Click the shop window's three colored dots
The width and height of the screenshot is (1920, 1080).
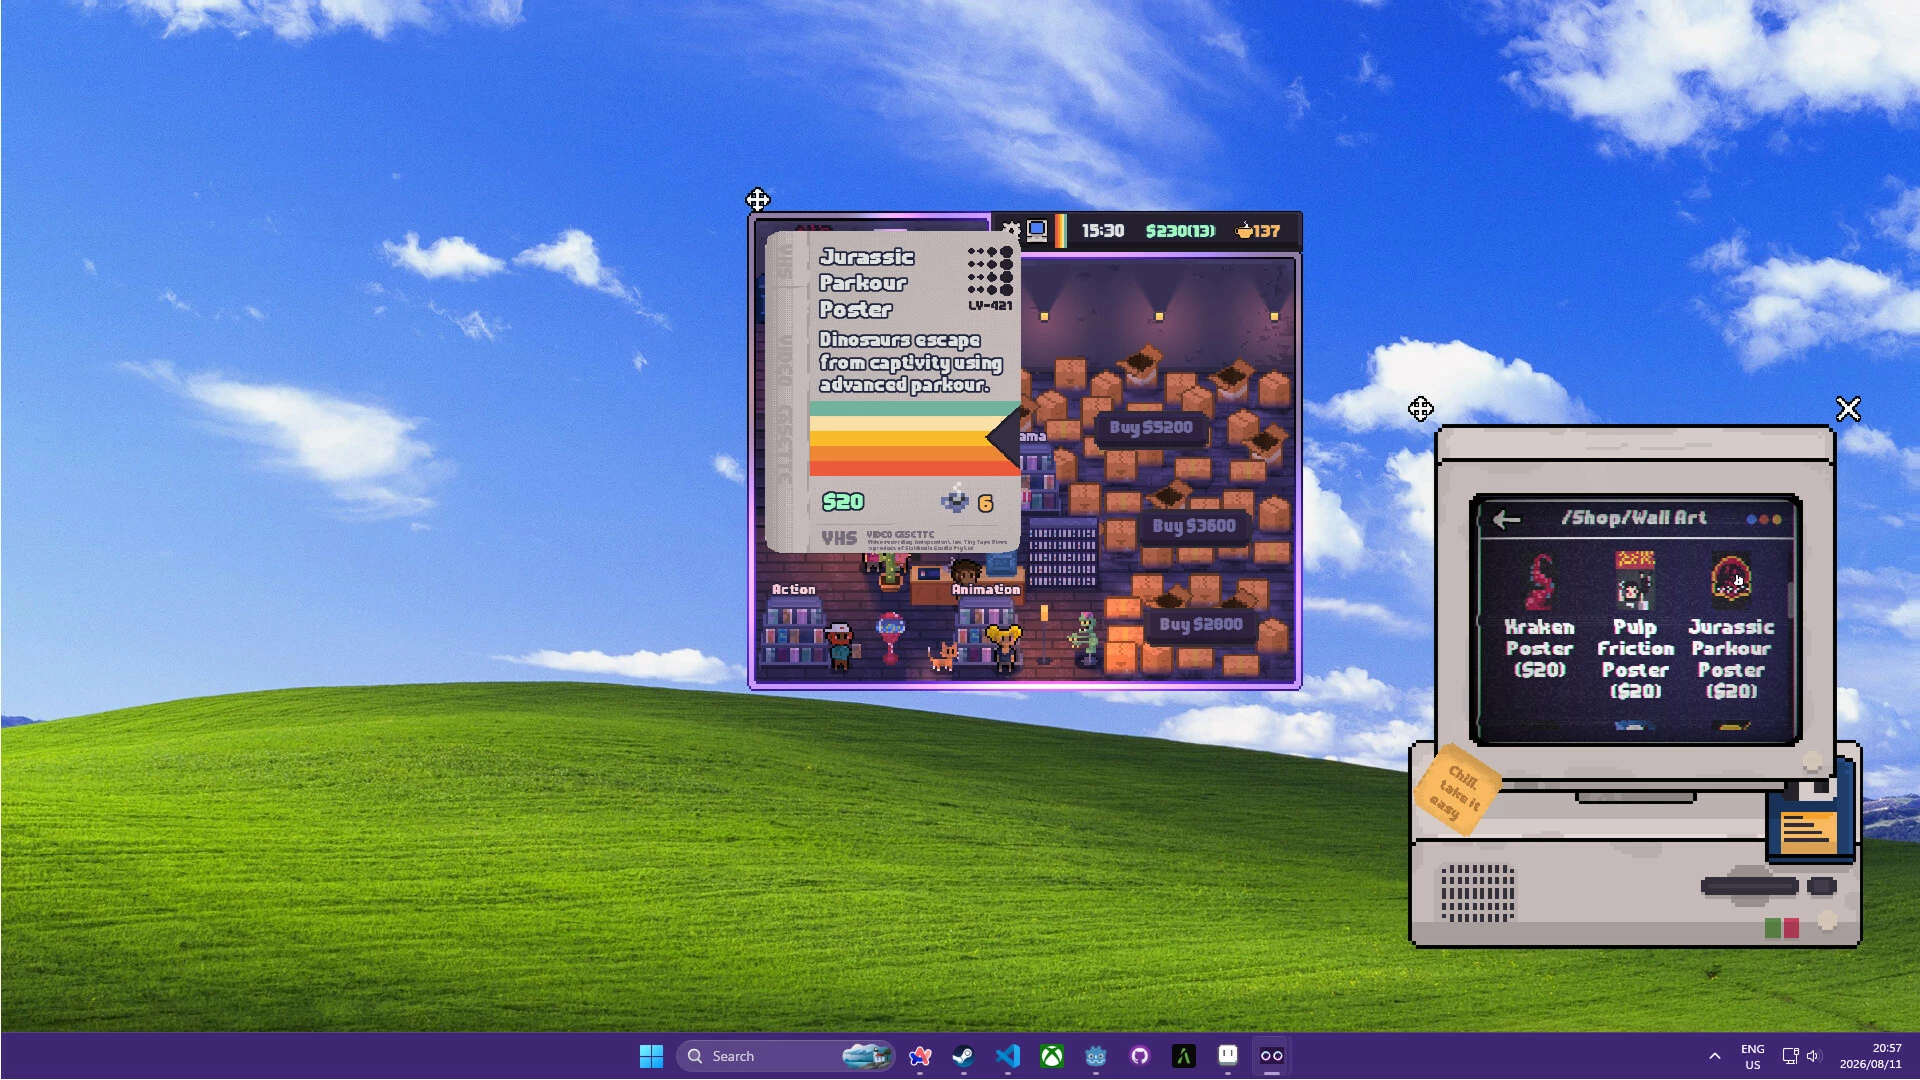click(1764, 519)
